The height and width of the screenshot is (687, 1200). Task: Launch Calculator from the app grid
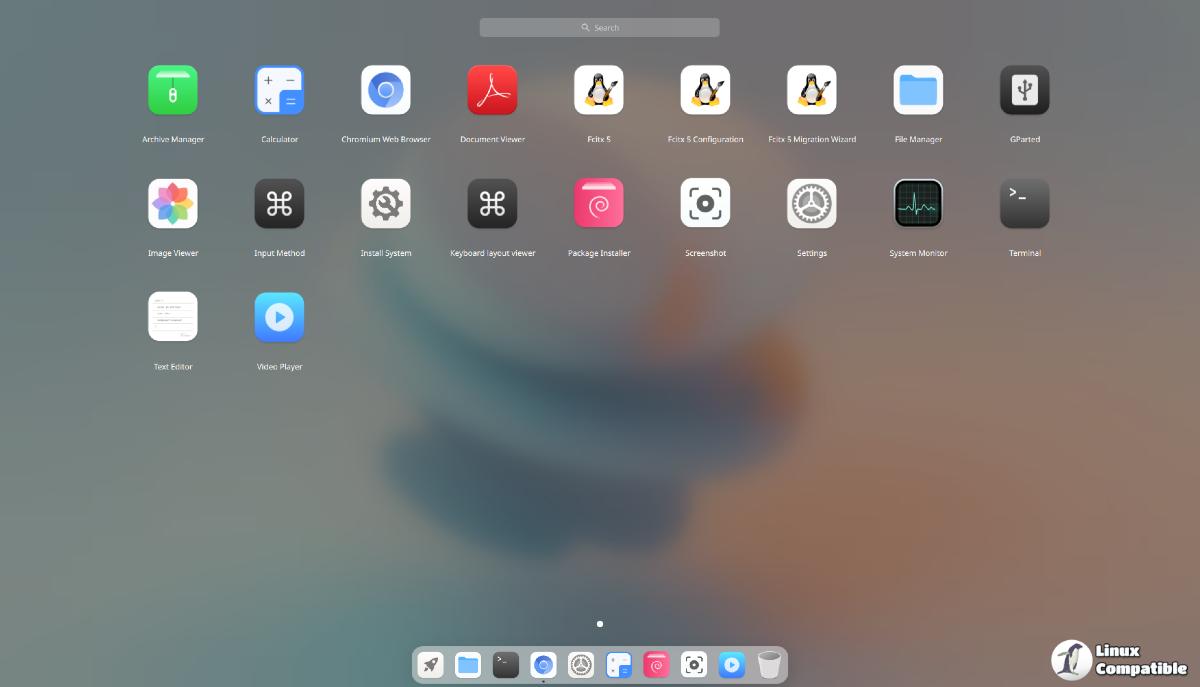click(279, 91)
